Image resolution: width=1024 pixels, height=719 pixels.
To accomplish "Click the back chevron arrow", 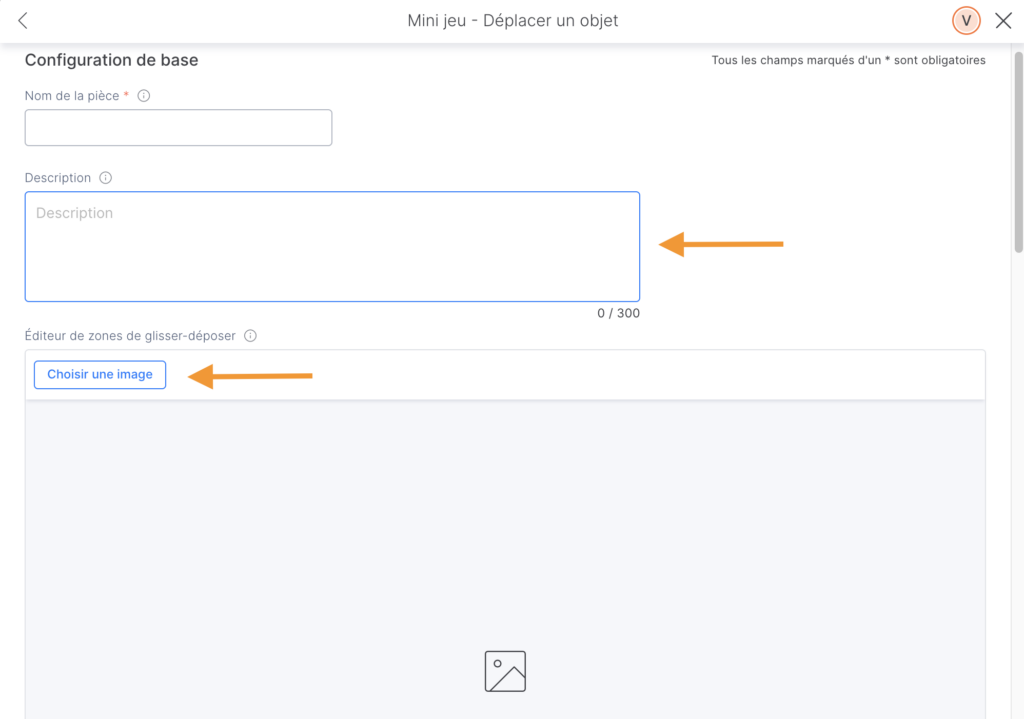I will pos(23,21).
